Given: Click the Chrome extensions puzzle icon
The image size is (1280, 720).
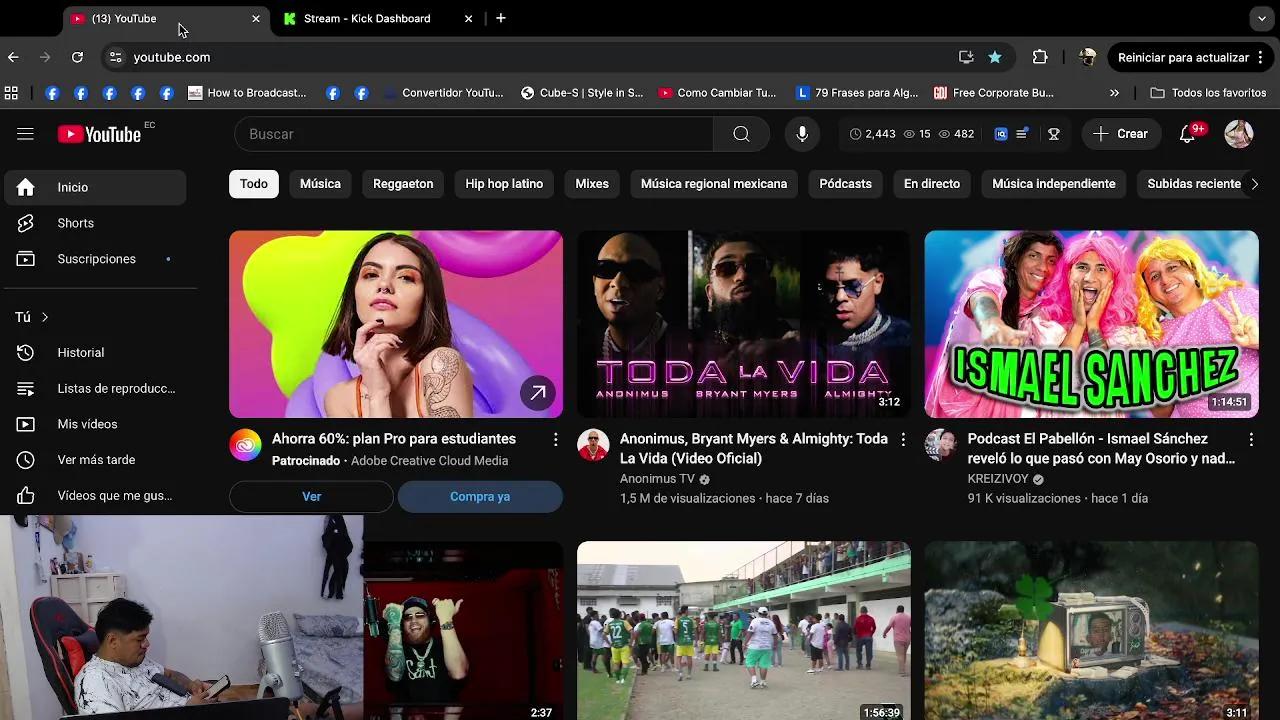Looking at the screenshot, I should [x=1040, y=57].
